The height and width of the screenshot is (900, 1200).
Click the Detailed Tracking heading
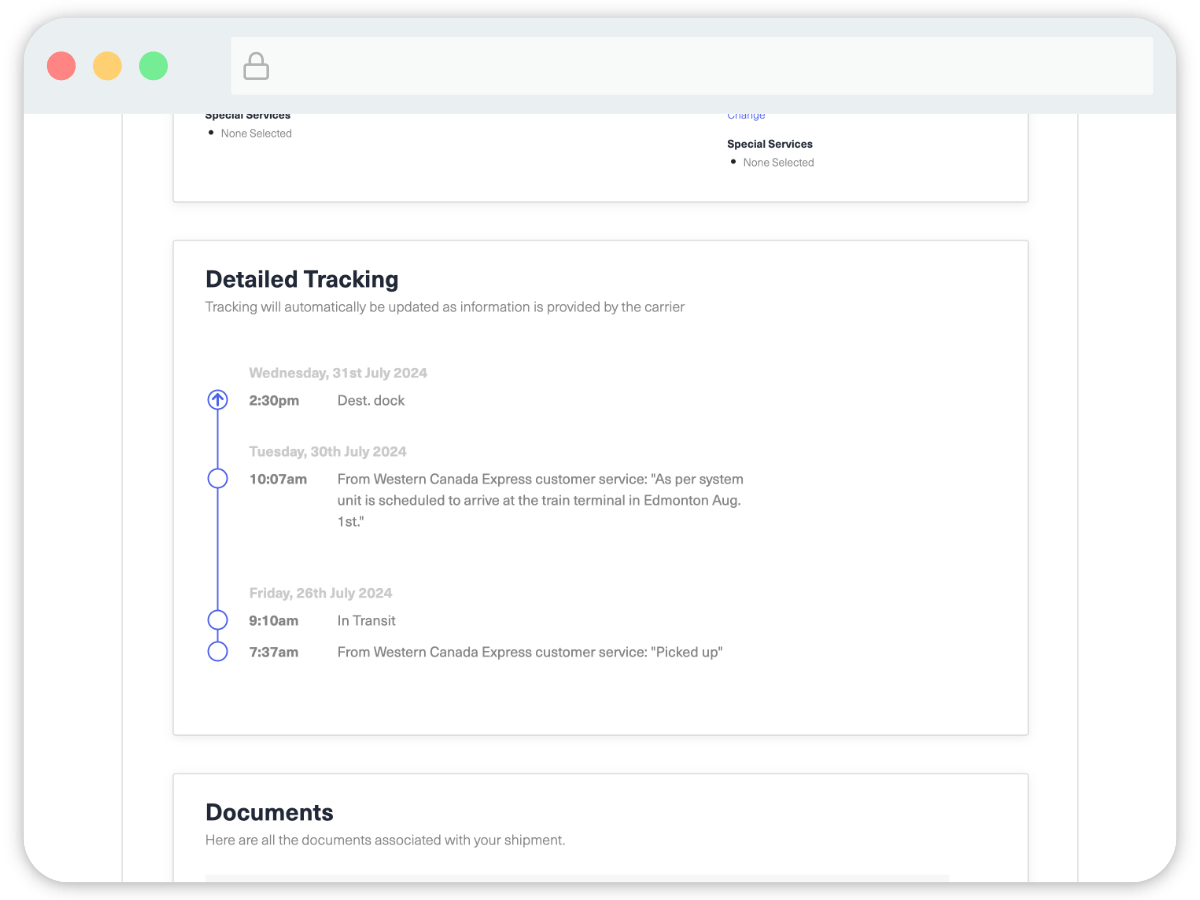tap(301, 279)
